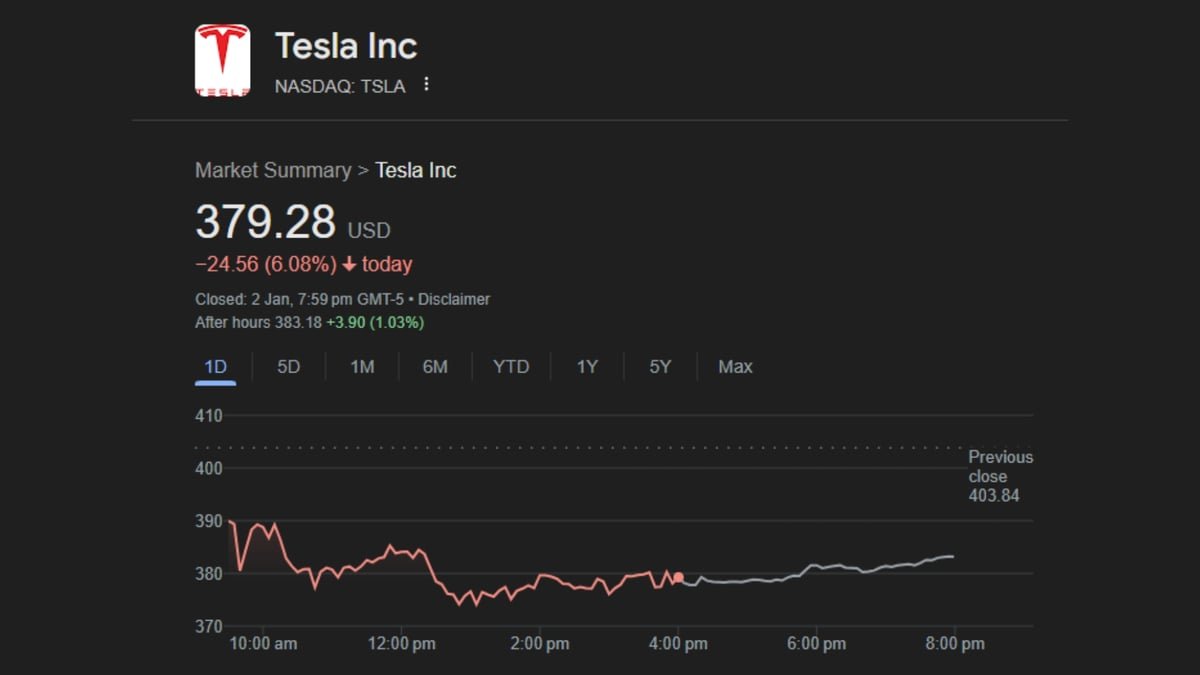The width and height of the screenshot is (1200, 675).
Task: Switch to the 5D chart range
Action: pos(288,367)
